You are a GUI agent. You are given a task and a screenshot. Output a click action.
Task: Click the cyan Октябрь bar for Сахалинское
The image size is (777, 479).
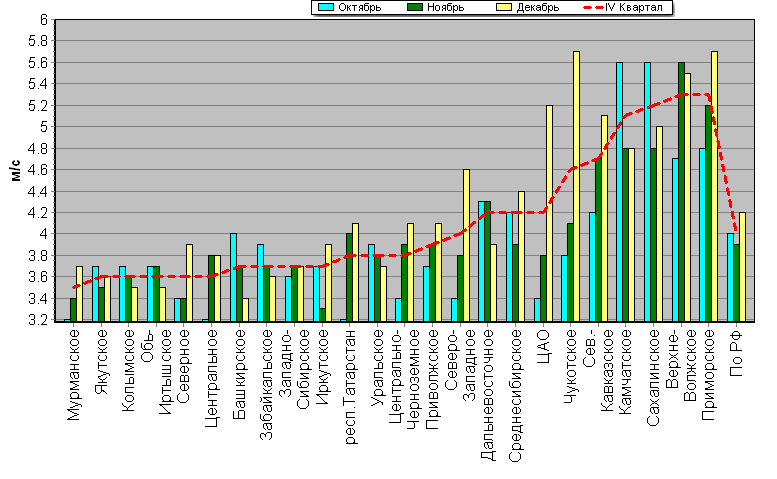tap(647, 192)
